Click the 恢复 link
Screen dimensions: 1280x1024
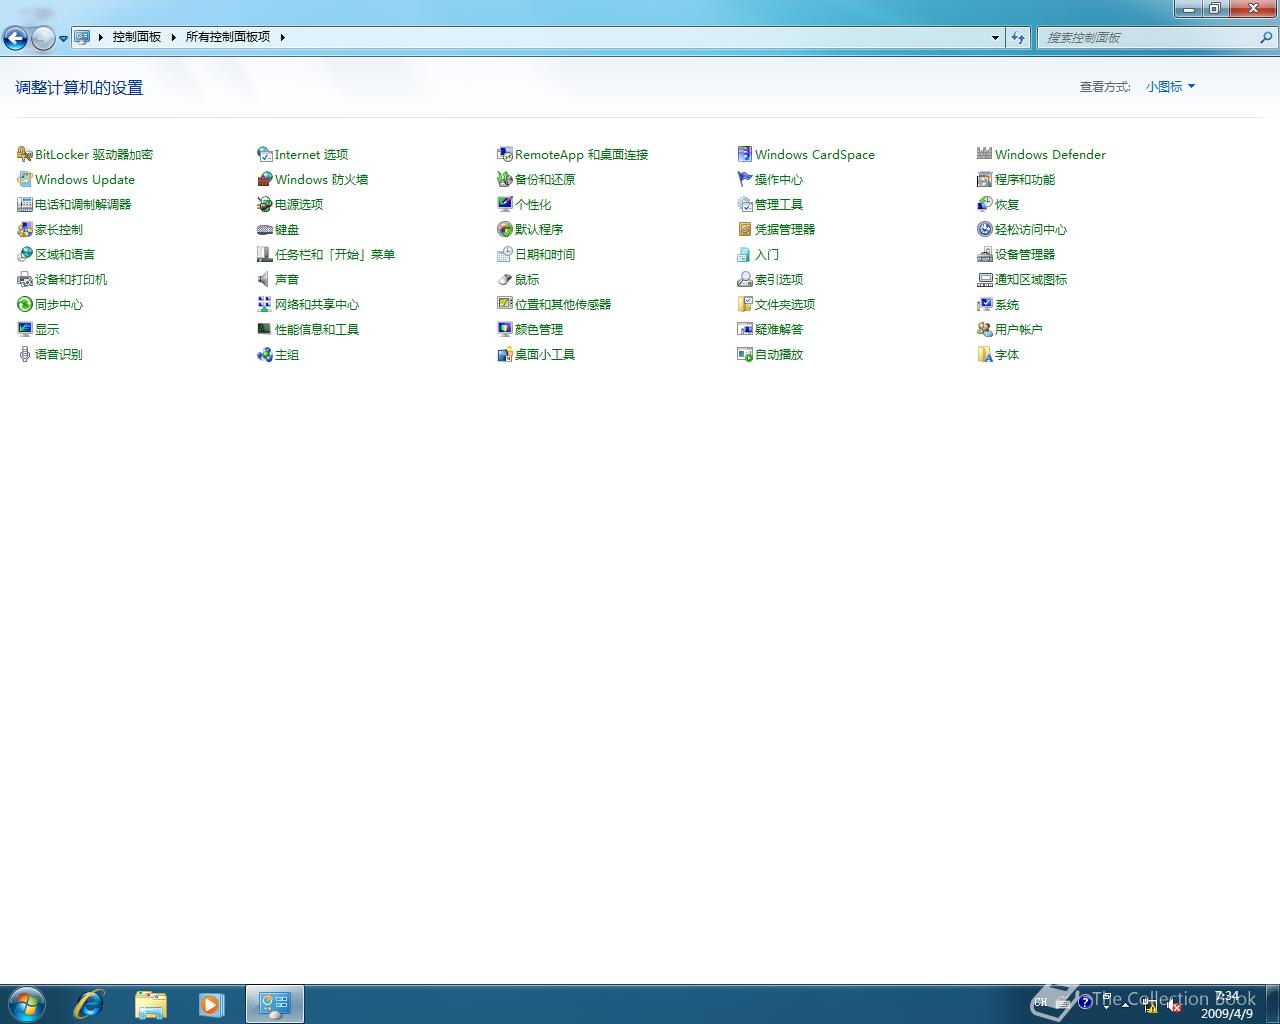coord(1007,204)
